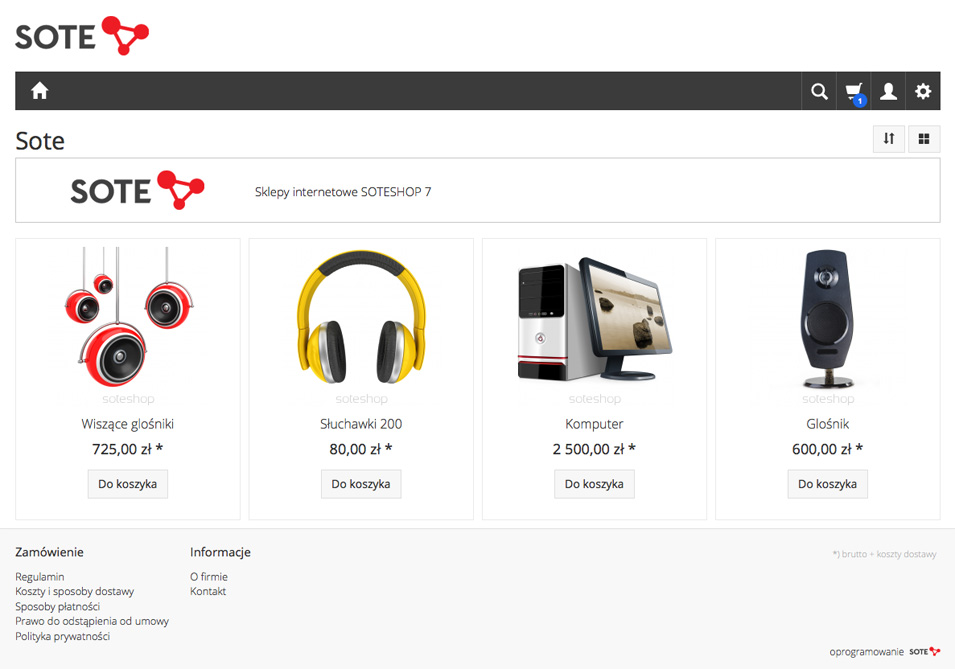Open the Wiszące głośniki product title
Image resolution: width=955 pixels, height=669 pixels.
(x=128, y=424)
